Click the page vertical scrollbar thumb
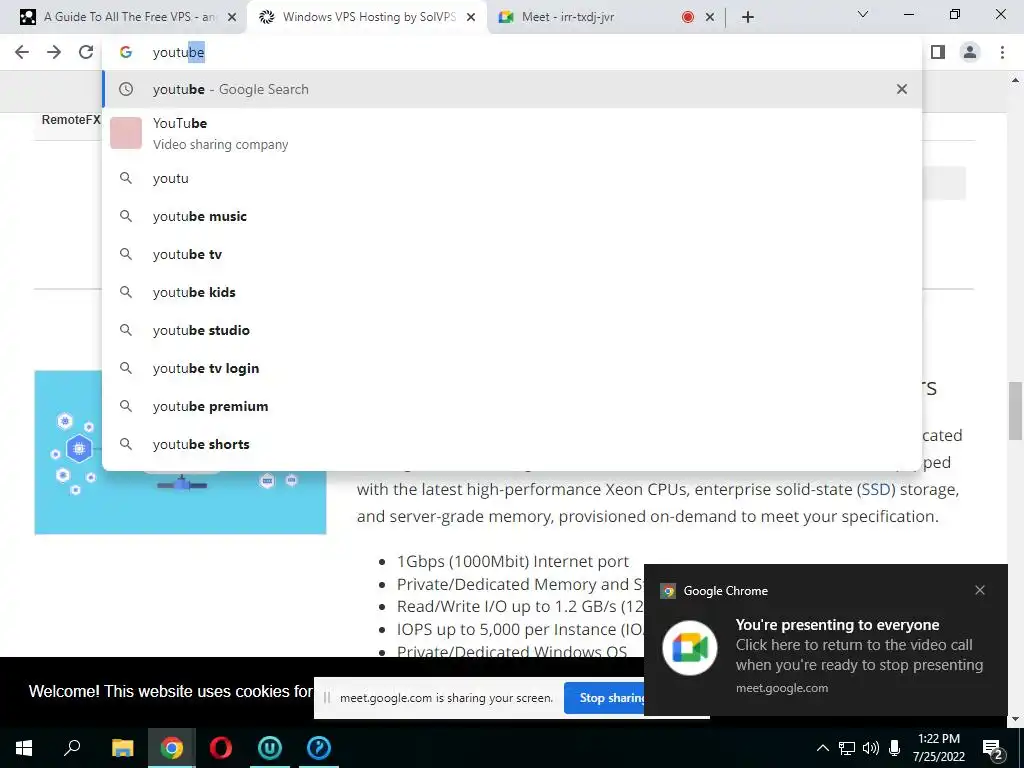The image size is (1024, 768). click(1015, 411)
